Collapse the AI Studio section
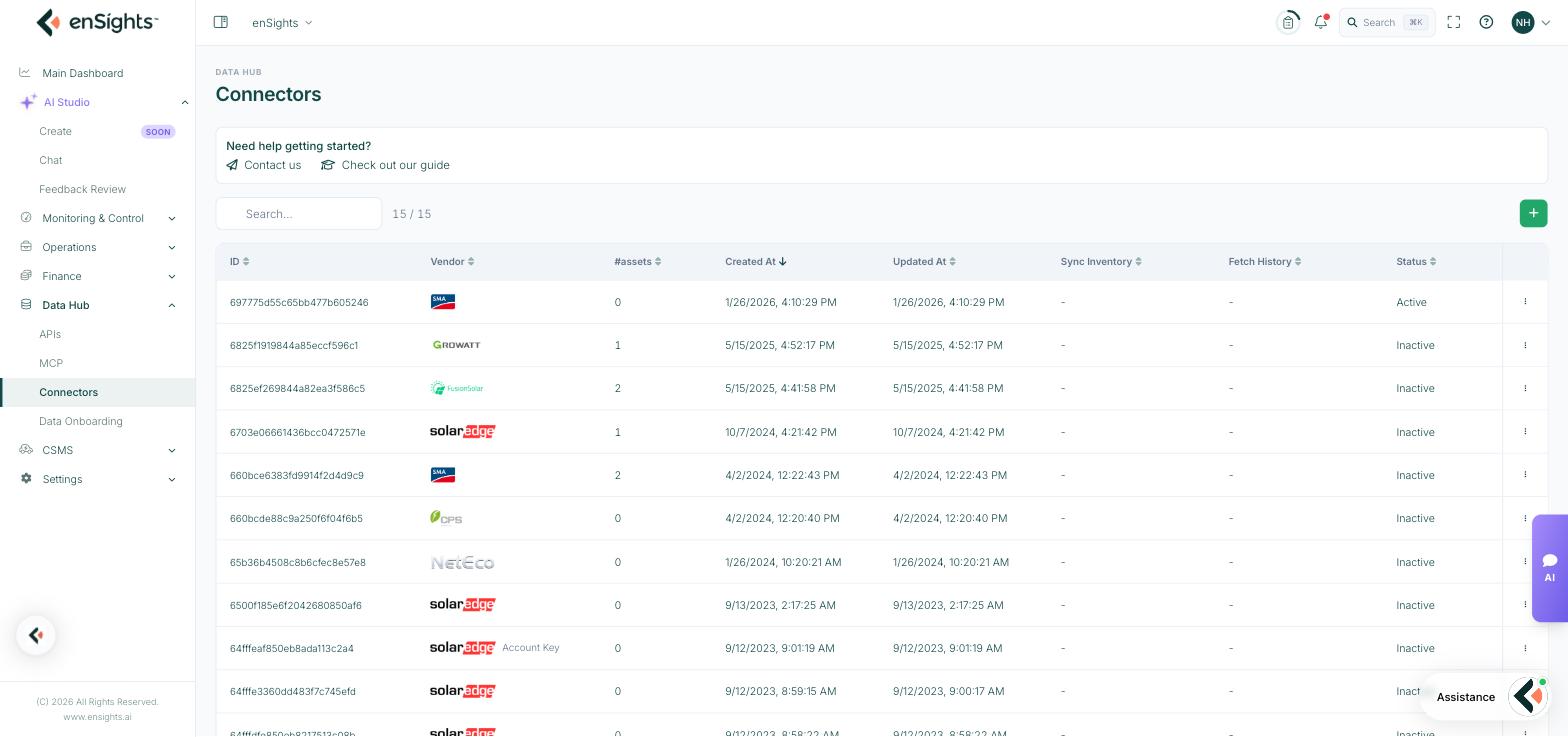Image resolution: width=1568 pixels, height=737 pixels. coord(184,102)
